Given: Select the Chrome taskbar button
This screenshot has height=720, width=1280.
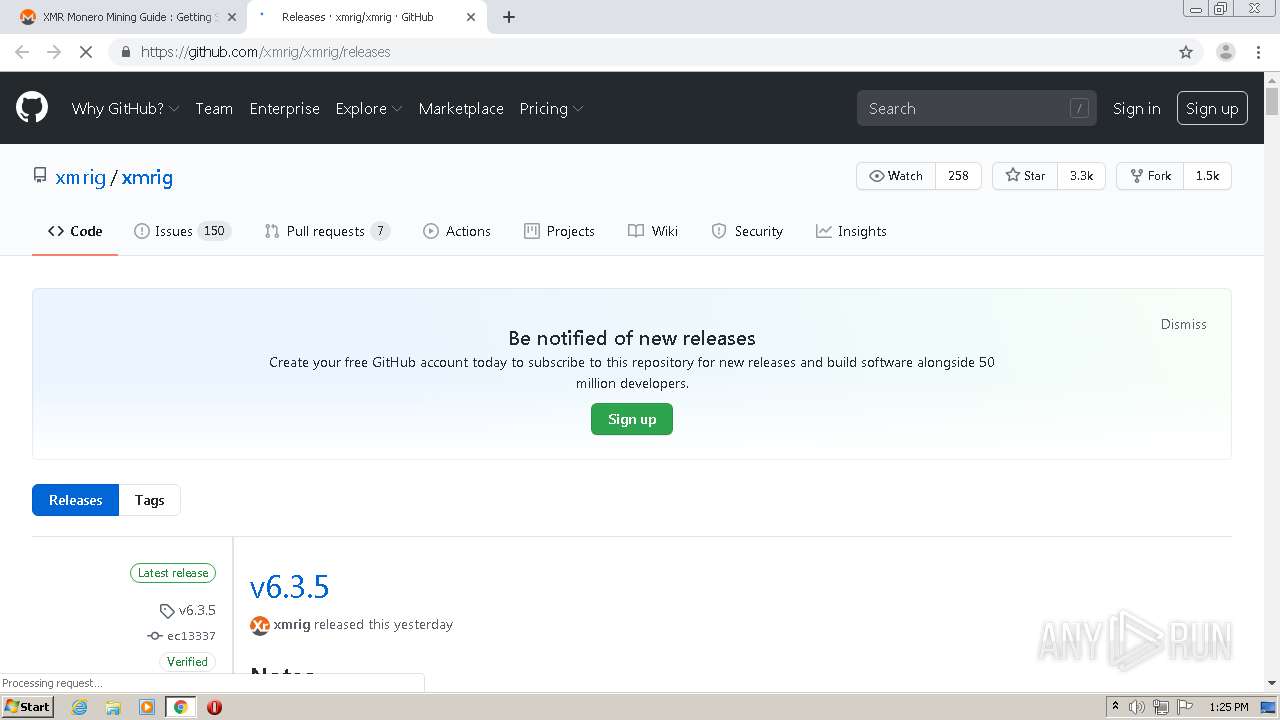Looking at the screenshot, I should coord(180,707).
